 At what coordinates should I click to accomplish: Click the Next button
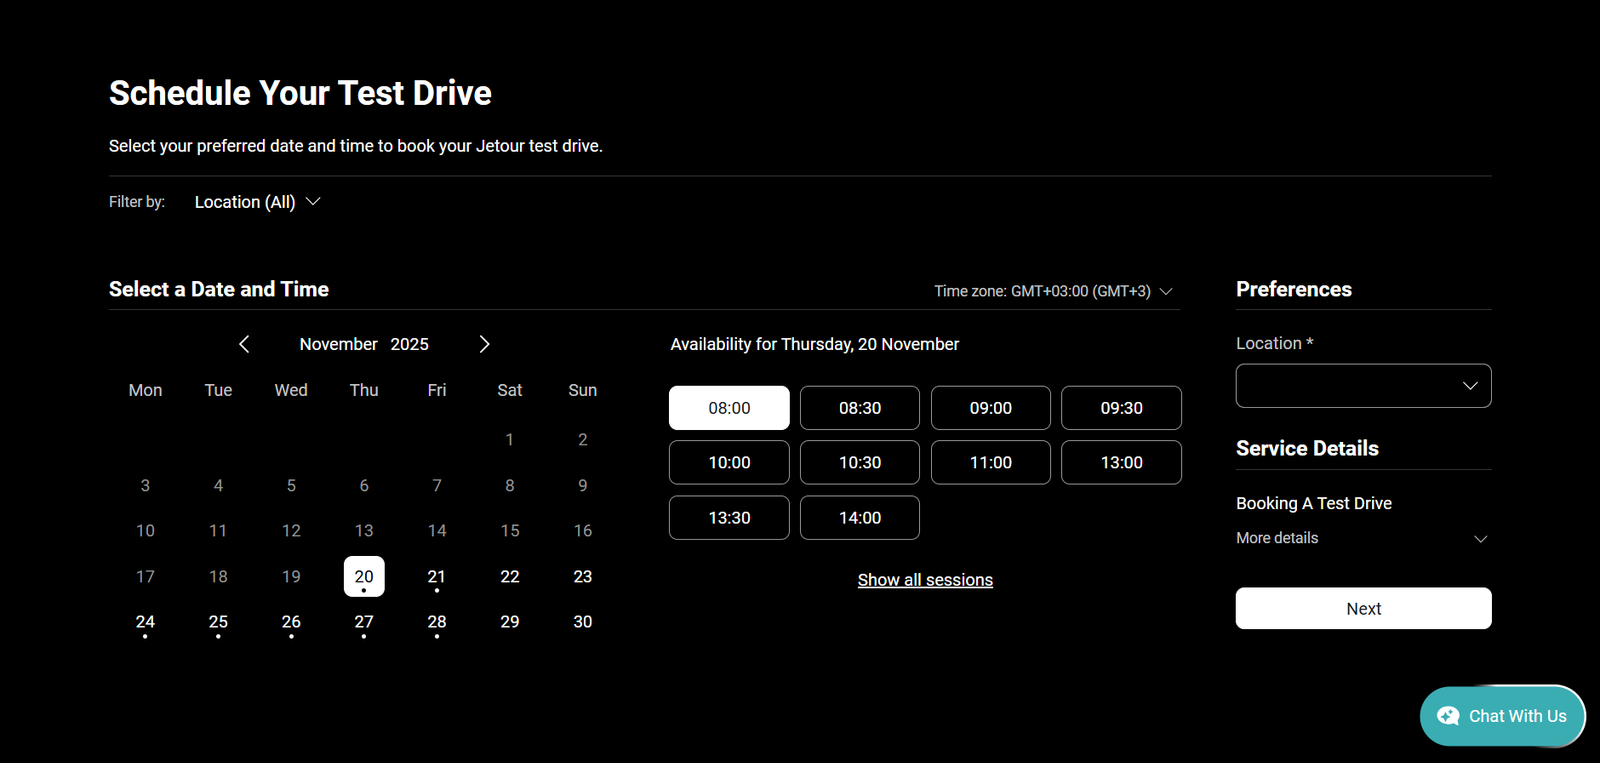coord(1363,608)
